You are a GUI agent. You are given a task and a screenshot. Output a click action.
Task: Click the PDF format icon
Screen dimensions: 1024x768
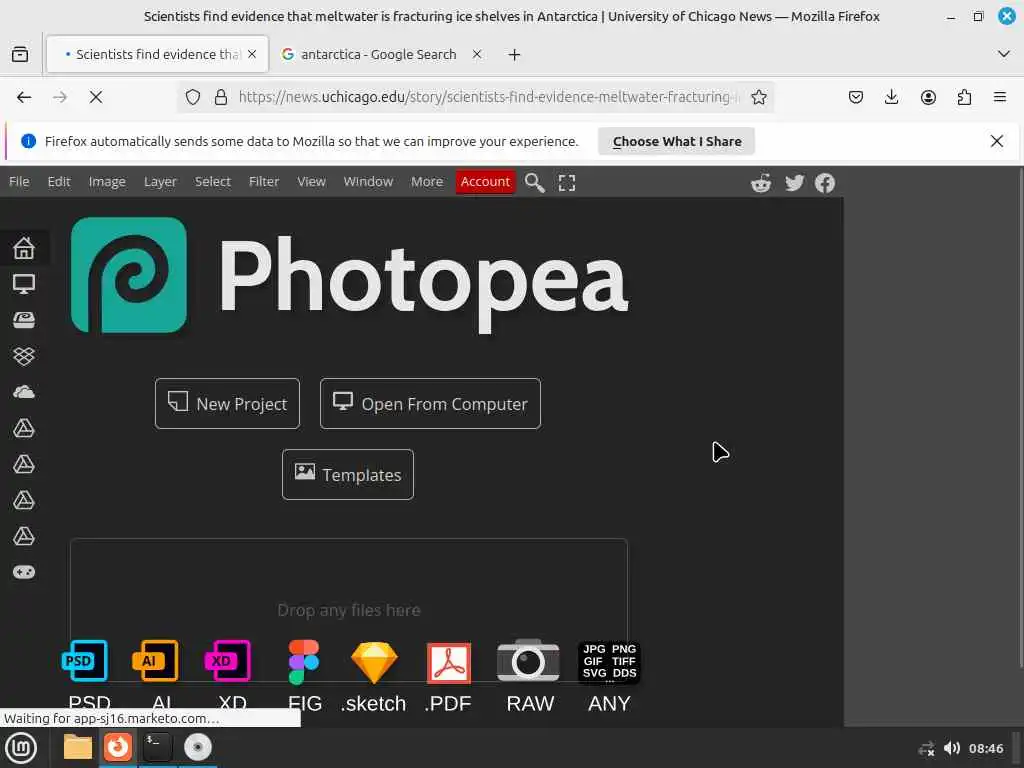(449, 663)
